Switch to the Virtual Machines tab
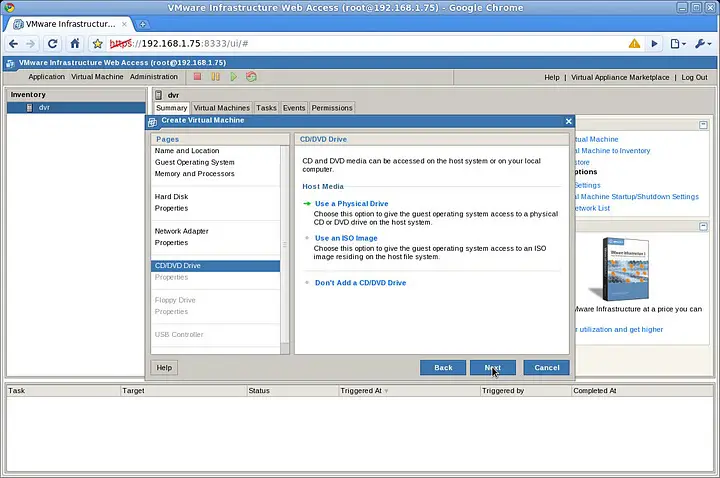720x478 pixels. 221,108
